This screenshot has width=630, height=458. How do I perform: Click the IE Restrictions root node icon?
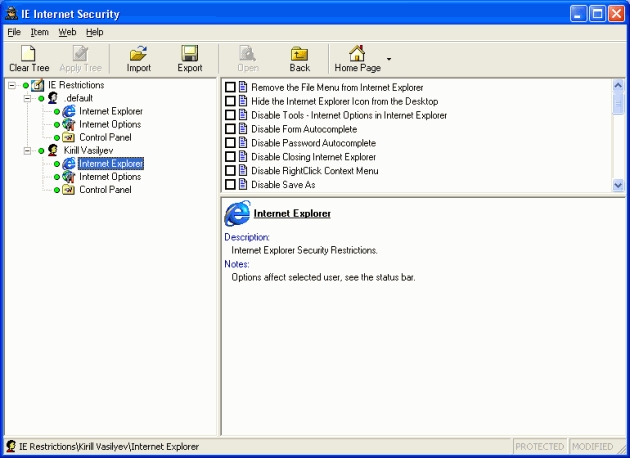(x=37, y=85)
